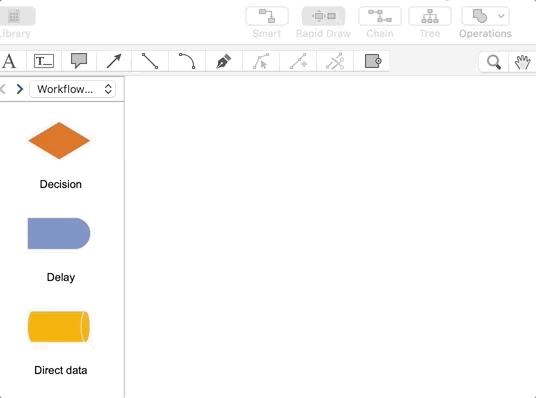Open the Operations shape icon
The width and height of the screenshot is (536, 398).
pyautogui.click(x=480, y=16)
